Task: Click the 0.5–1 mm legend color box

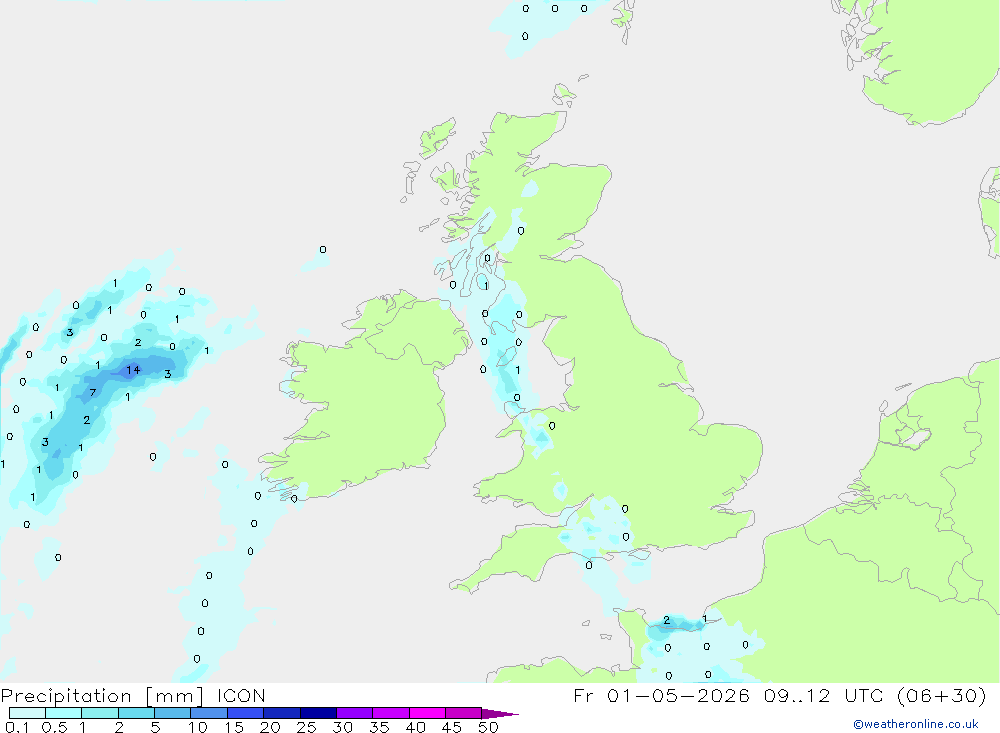Action: [x=64, y=713]
